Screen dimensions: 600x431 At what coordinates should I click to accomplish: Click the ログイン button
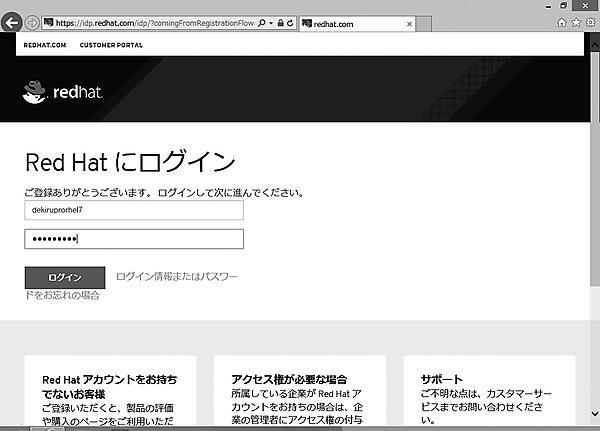pos(65,278)
